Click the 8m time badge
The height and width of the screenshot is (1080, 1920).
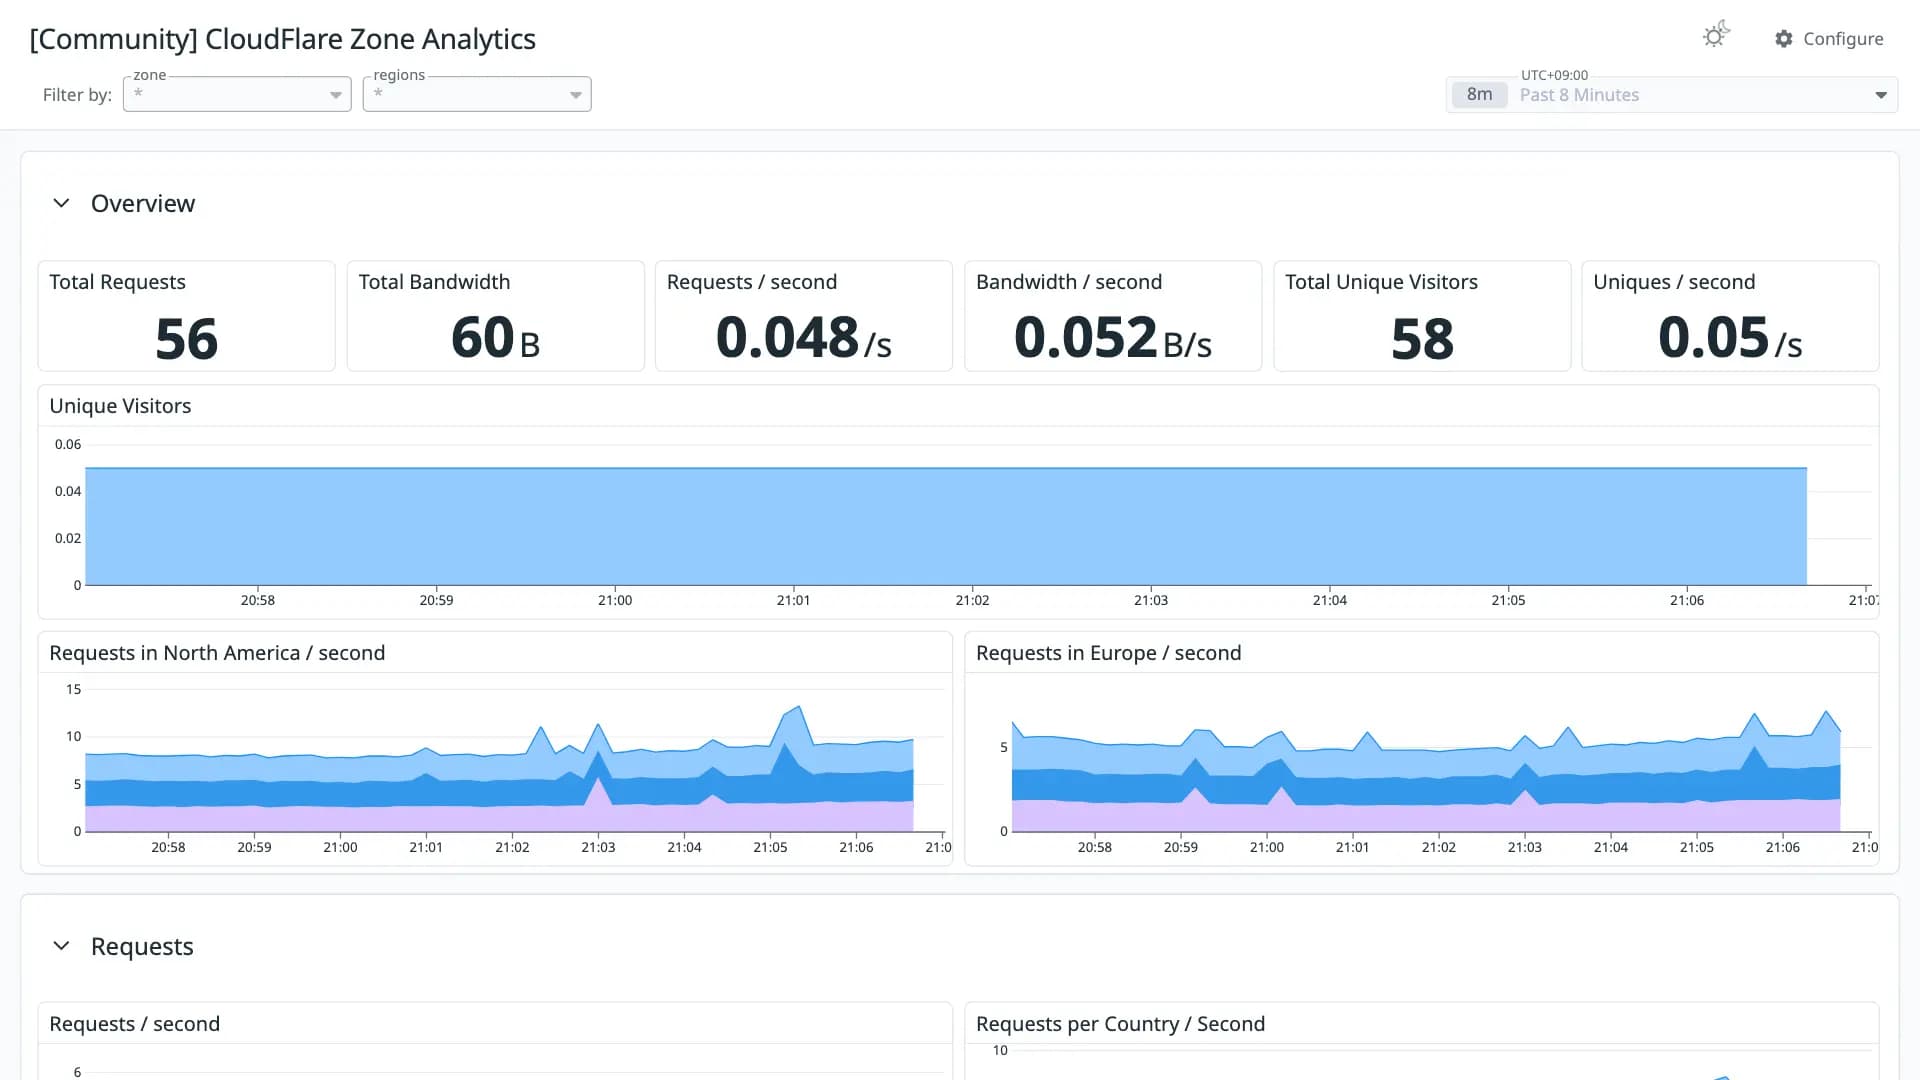click(1479, 95)
